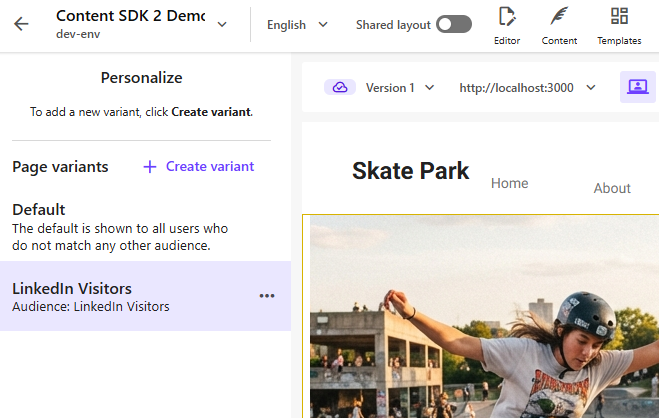
Task: Expand the Content SDK 2 Demo site dropdown
Action: [222, 24]
